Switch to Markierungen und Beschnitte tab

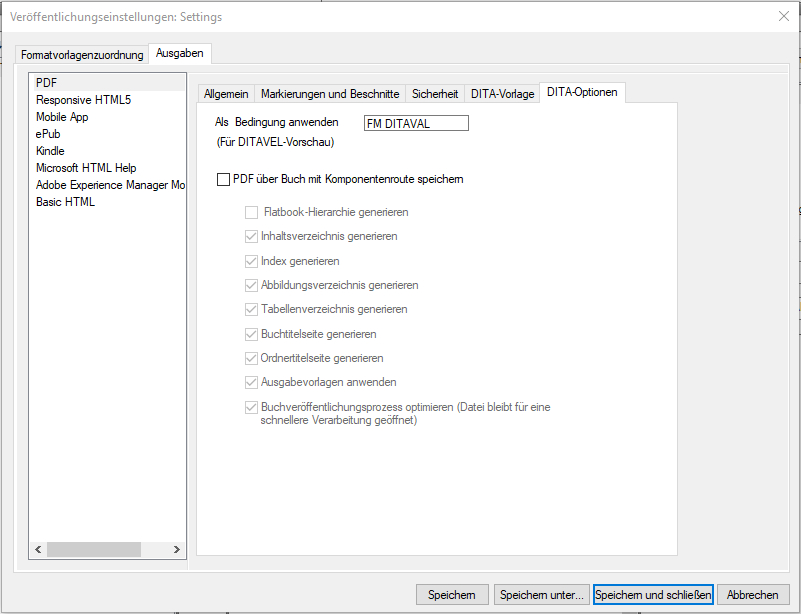tap(330, 93)
